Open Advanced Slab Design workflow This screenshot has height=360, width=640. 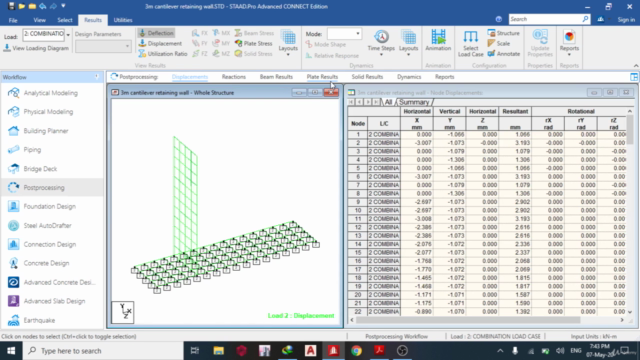54,301
